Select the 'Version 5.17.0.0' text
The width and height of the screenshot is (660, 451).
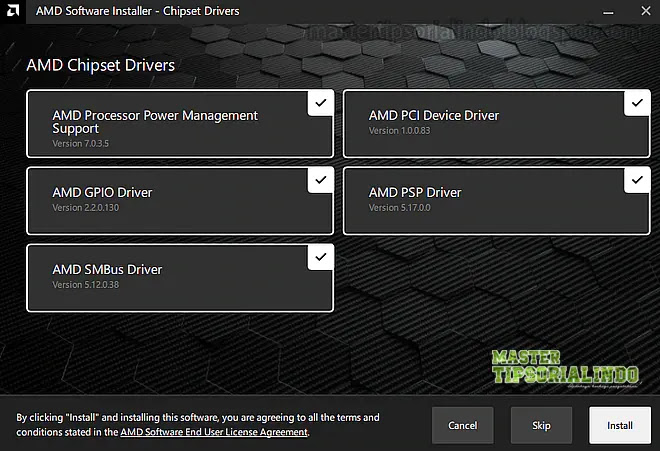coord(399,208)
